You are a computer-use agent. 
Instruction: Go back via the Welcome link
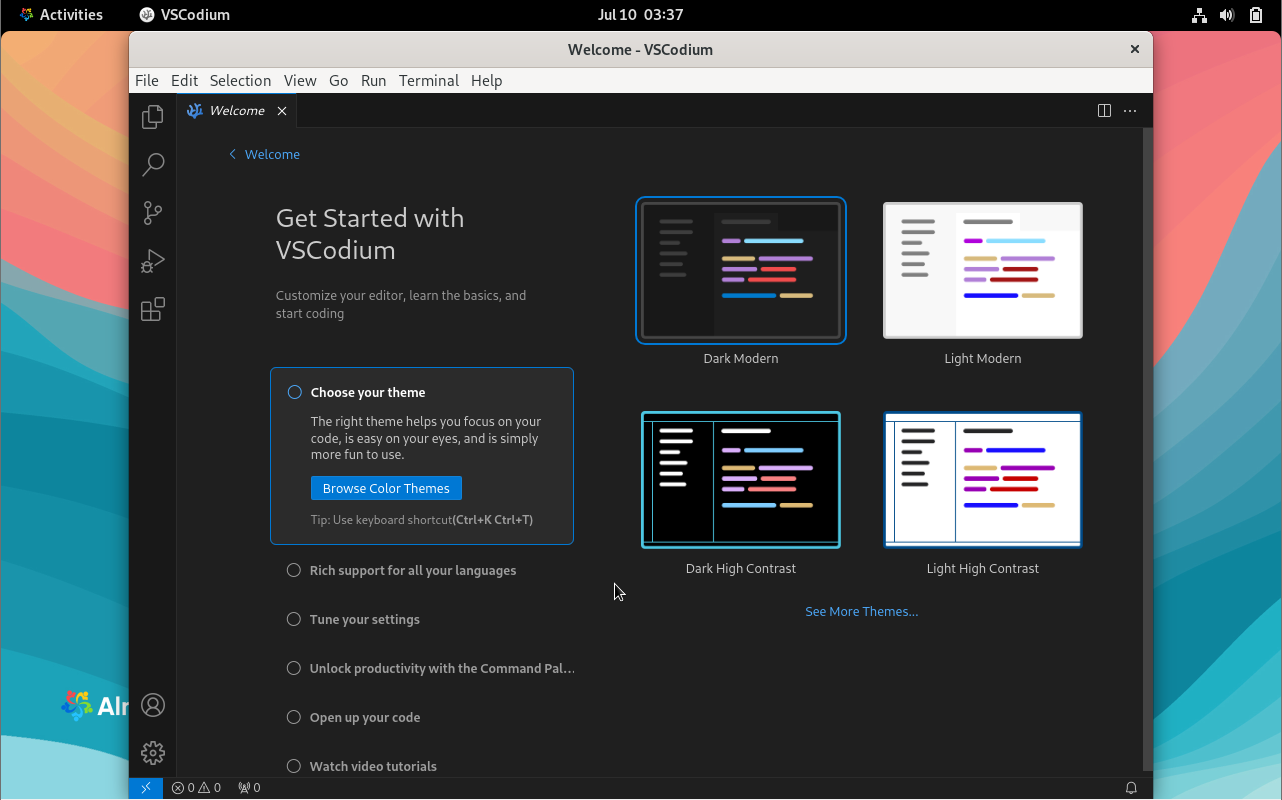[272, 154]
